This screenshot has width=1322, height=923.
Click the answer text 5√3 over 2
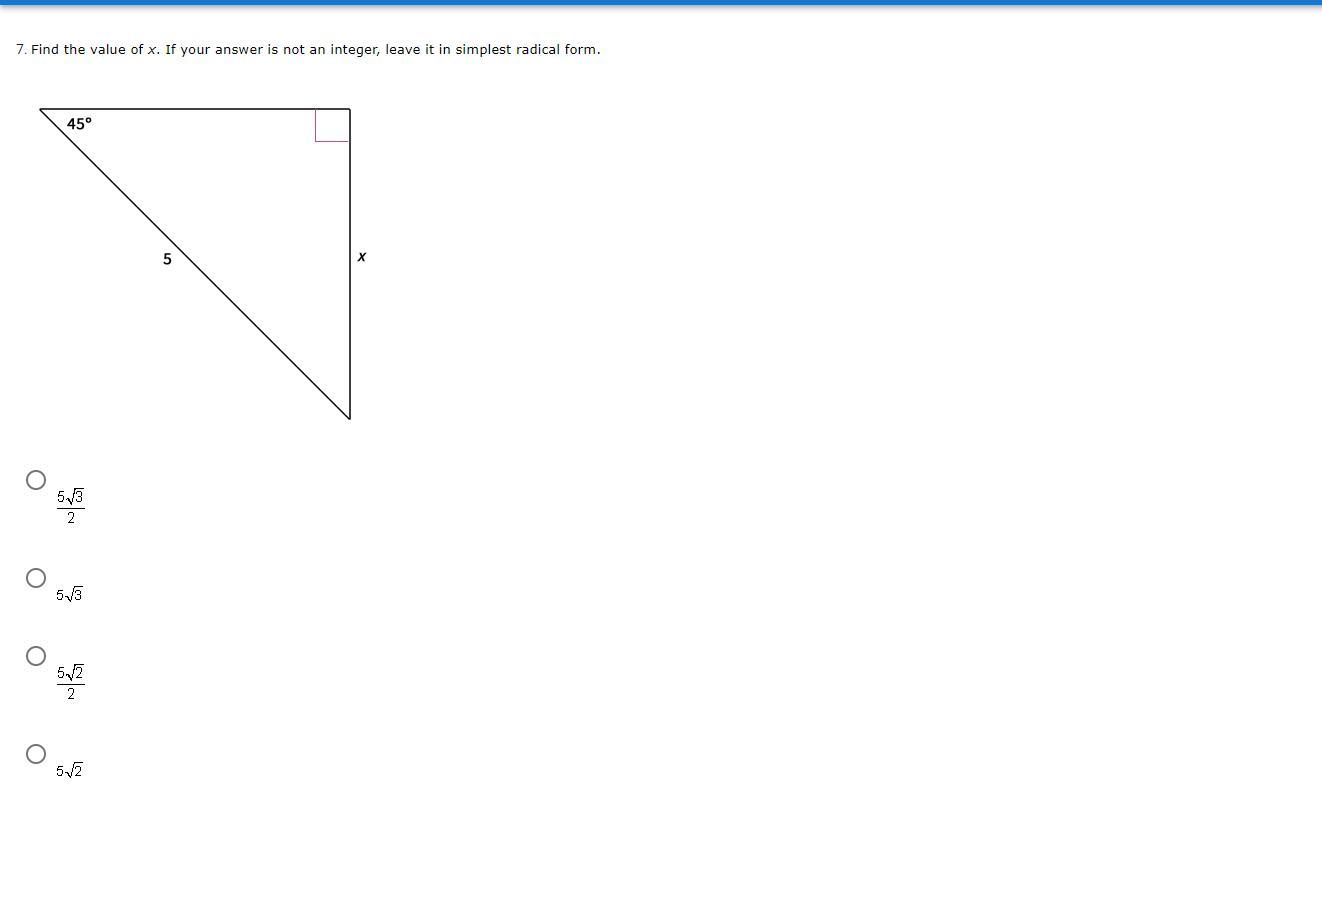(x=70, y=506)
